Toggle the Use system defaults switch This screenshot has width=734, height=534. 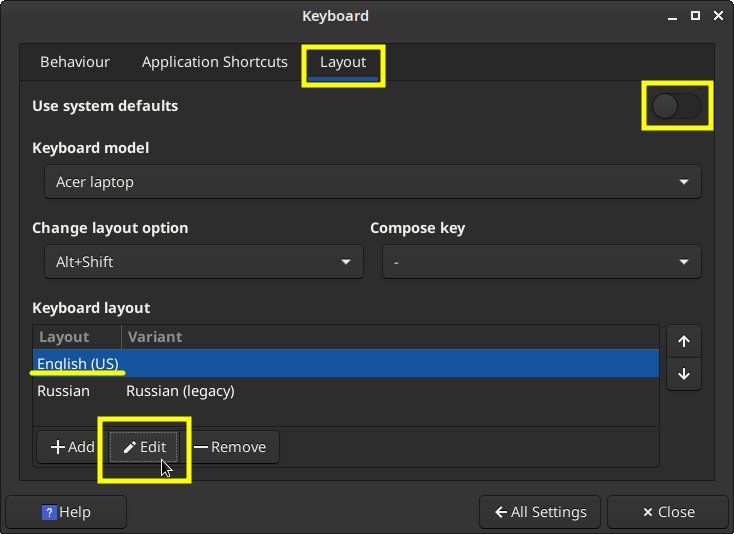tap(677, 106)
